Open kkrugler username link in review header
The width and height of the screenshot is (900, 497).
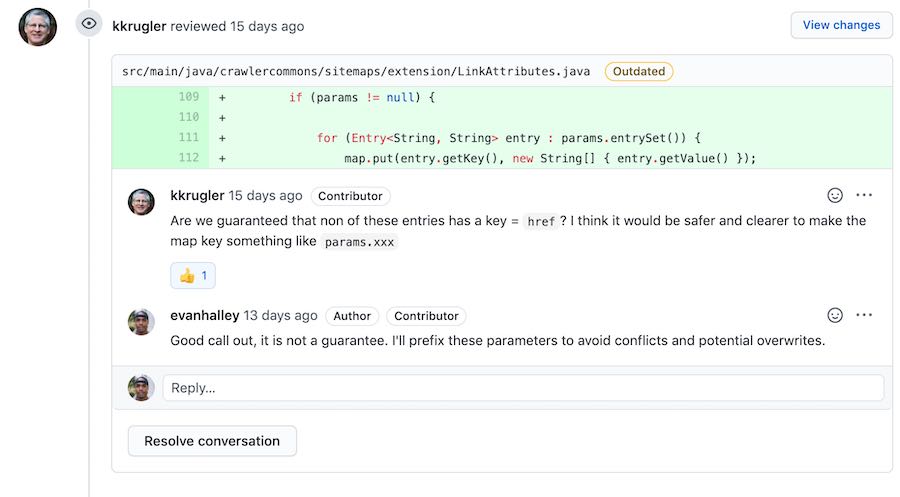139,26
